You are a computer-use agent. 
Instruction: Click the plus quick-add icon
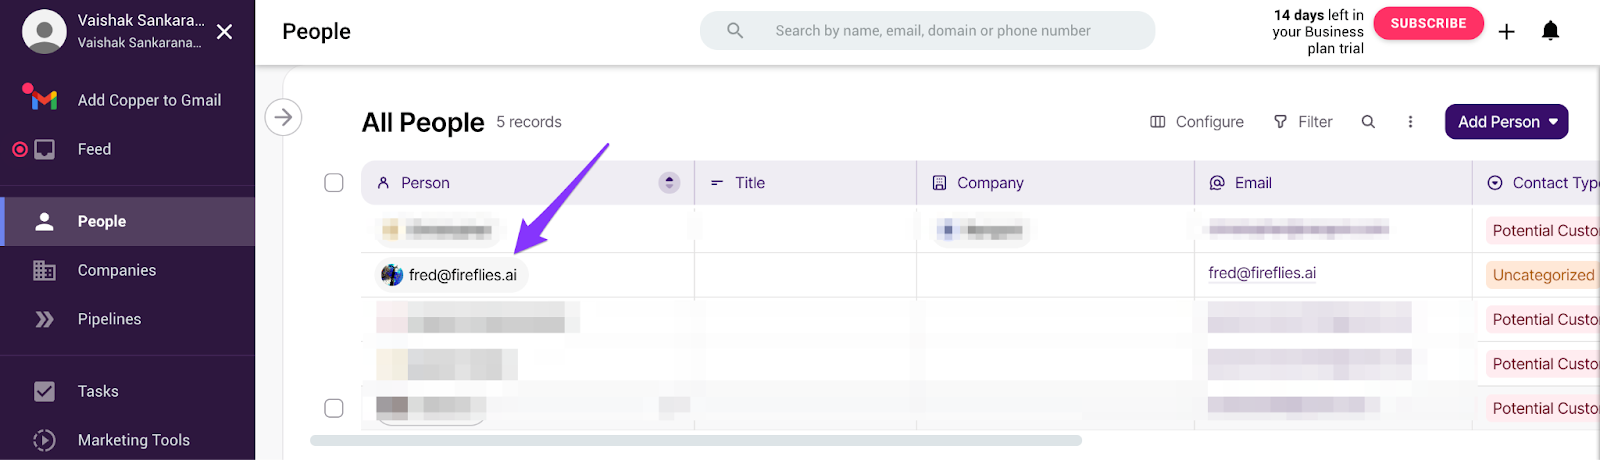(1506, 32)
